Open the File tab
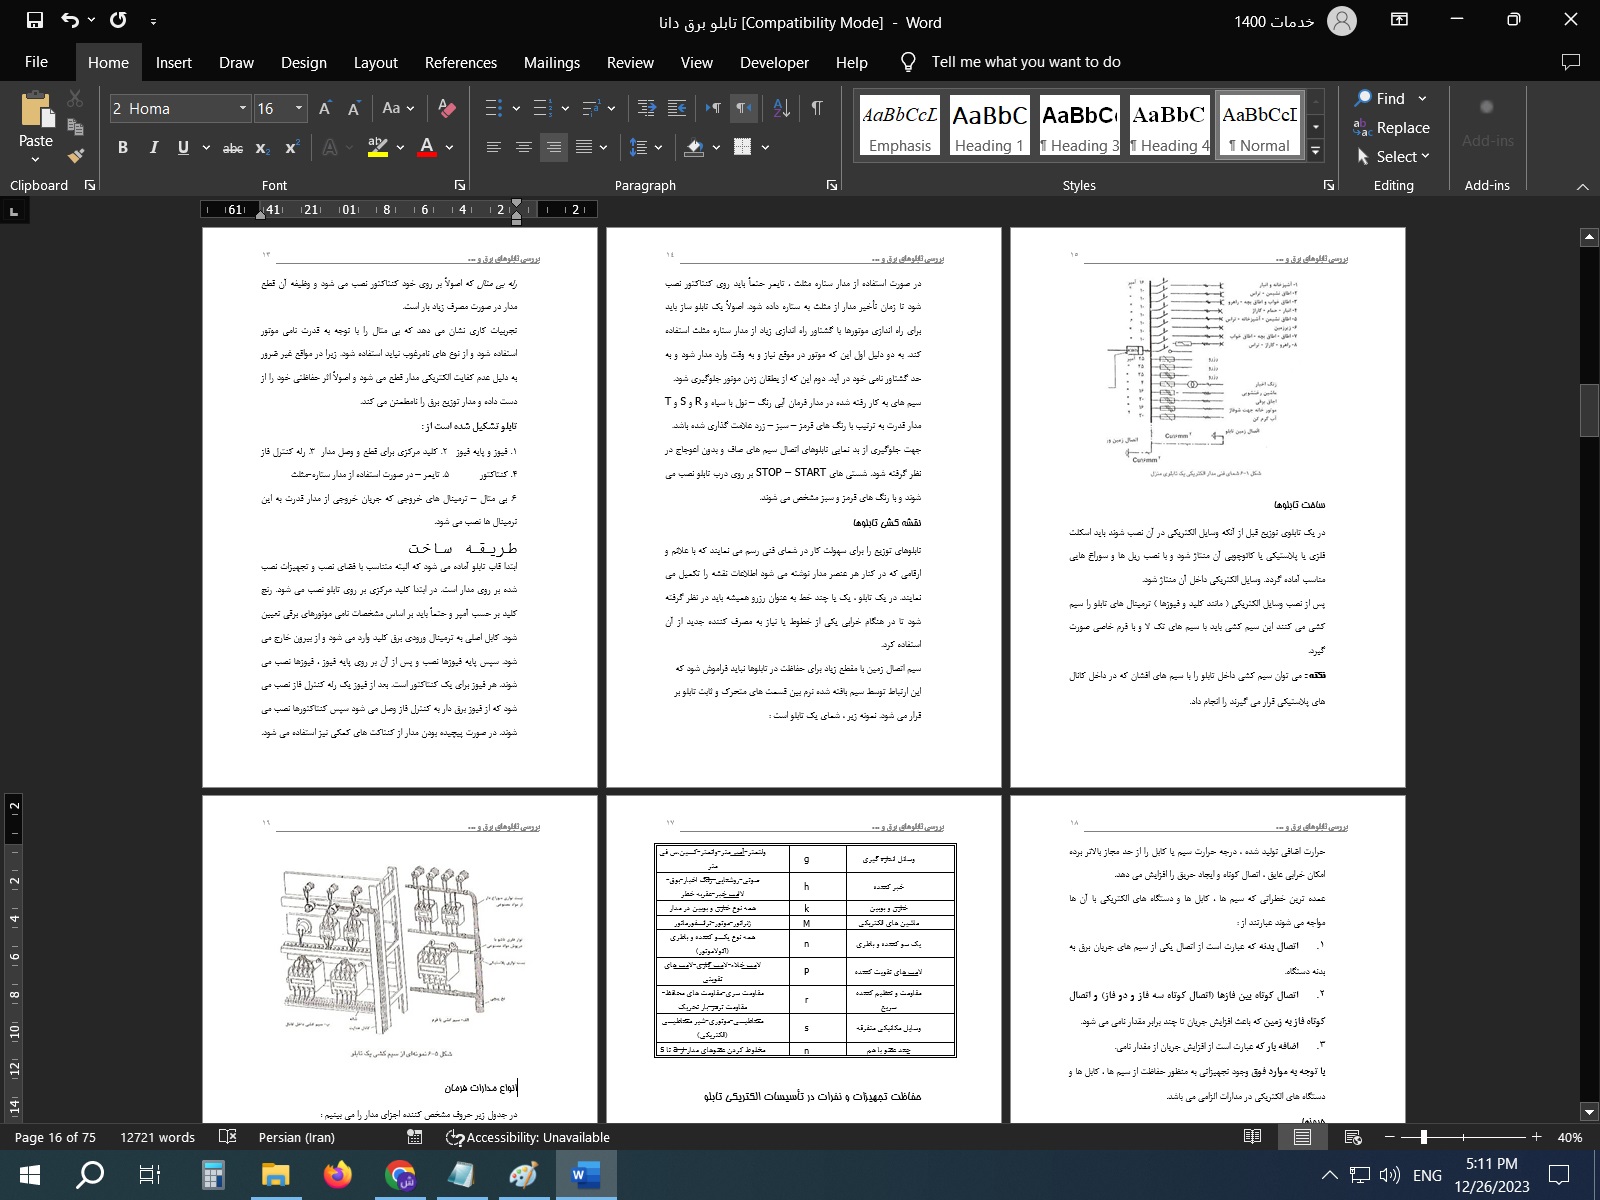This screenshot has width=1600, height=1200. point(36,62)
